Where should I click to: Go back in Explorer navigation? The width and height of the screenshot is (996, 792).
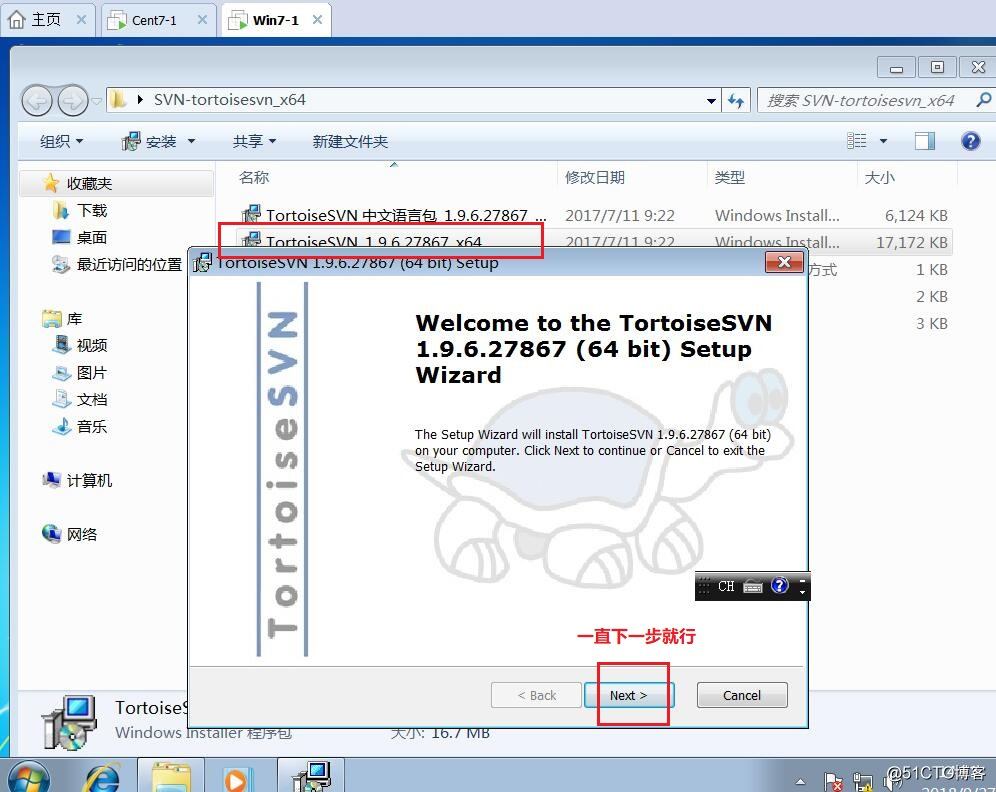click(37, 100)
